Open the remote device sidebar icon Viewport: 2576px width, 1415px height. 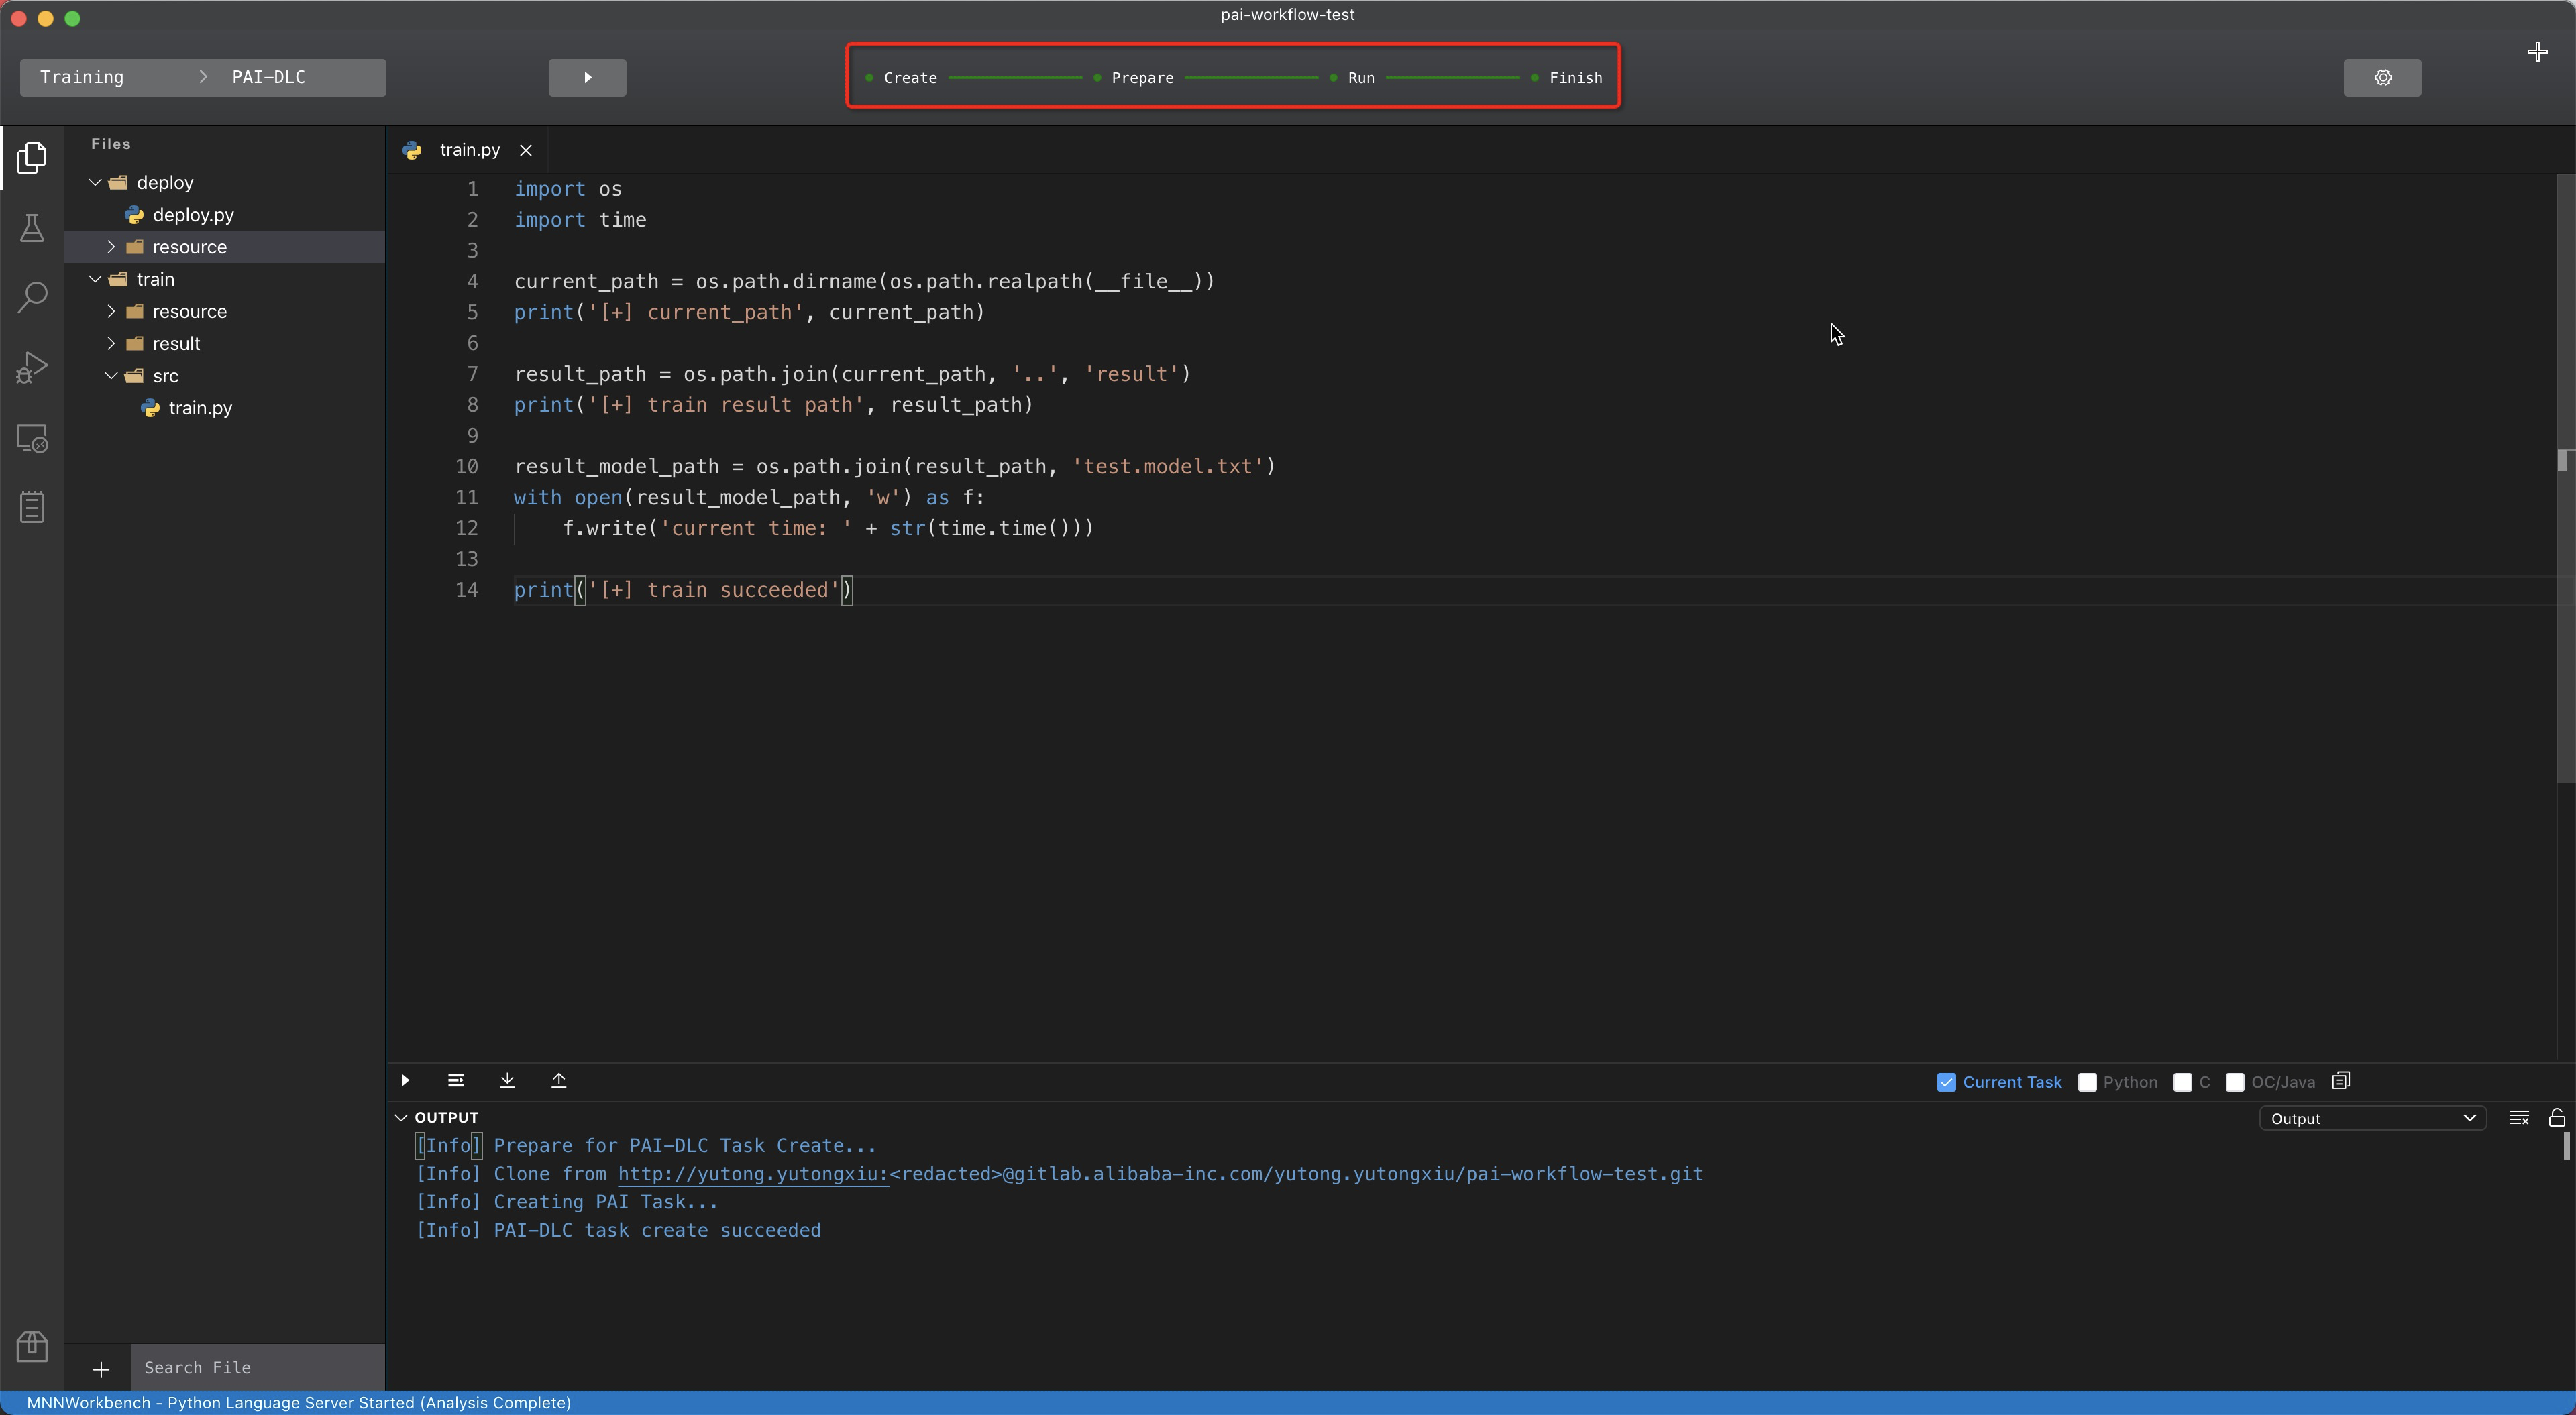(x=32, y=438)
